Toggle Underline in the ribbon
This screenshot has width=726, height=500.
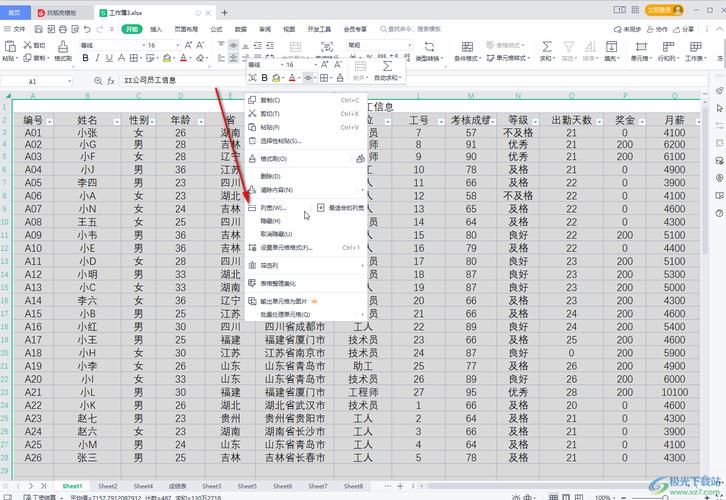point(109,58)
